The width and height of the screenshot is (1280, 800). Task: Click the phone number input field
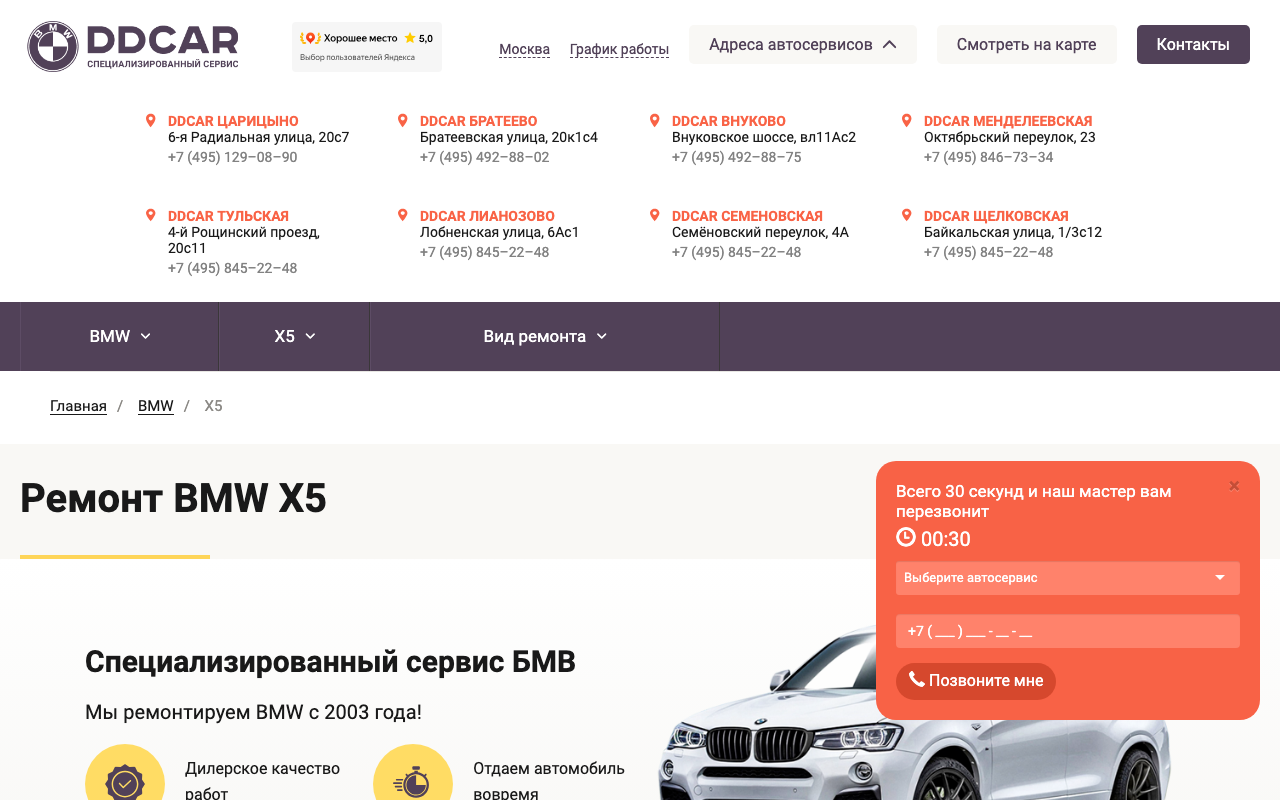1068,631
